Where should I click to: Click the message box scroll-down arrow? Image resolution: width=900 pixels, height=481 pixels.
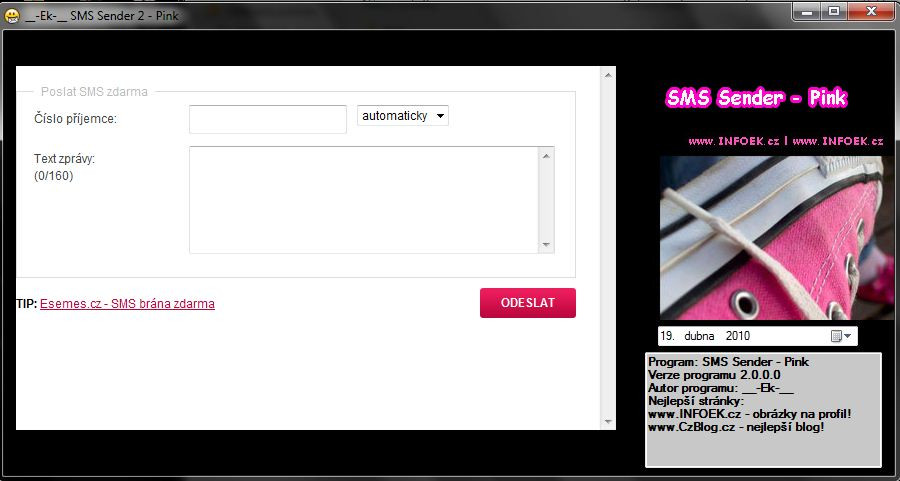point(546,245)
